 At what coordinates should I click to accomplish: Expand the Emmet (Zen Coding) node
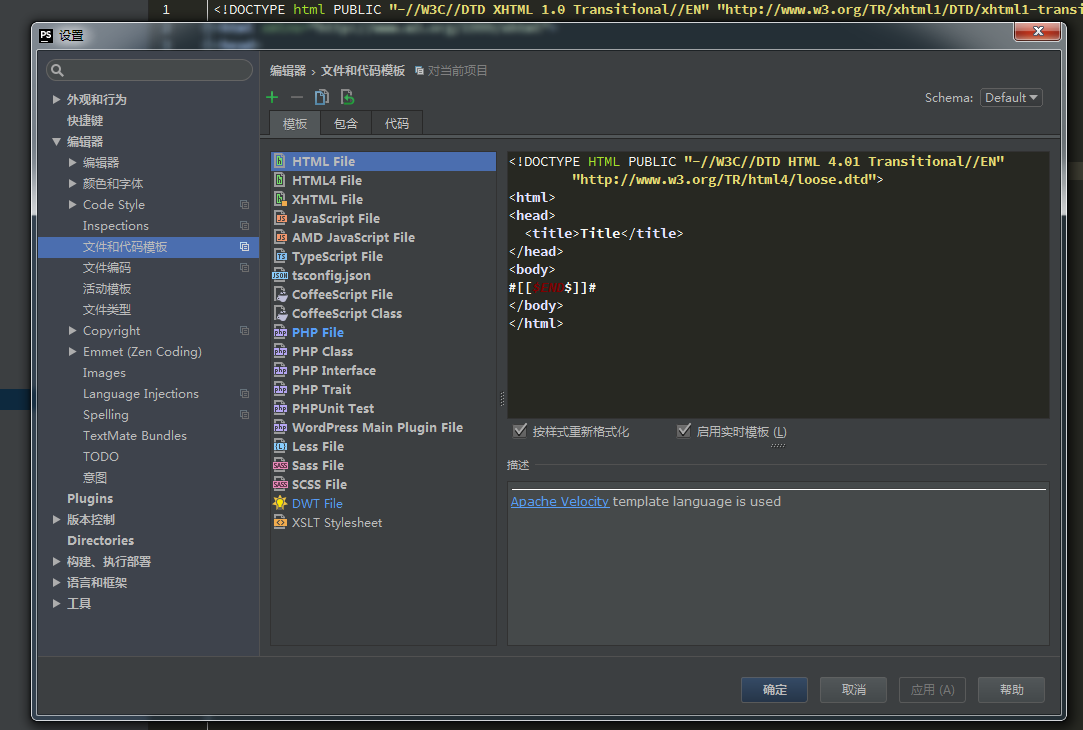pos(73,352)
